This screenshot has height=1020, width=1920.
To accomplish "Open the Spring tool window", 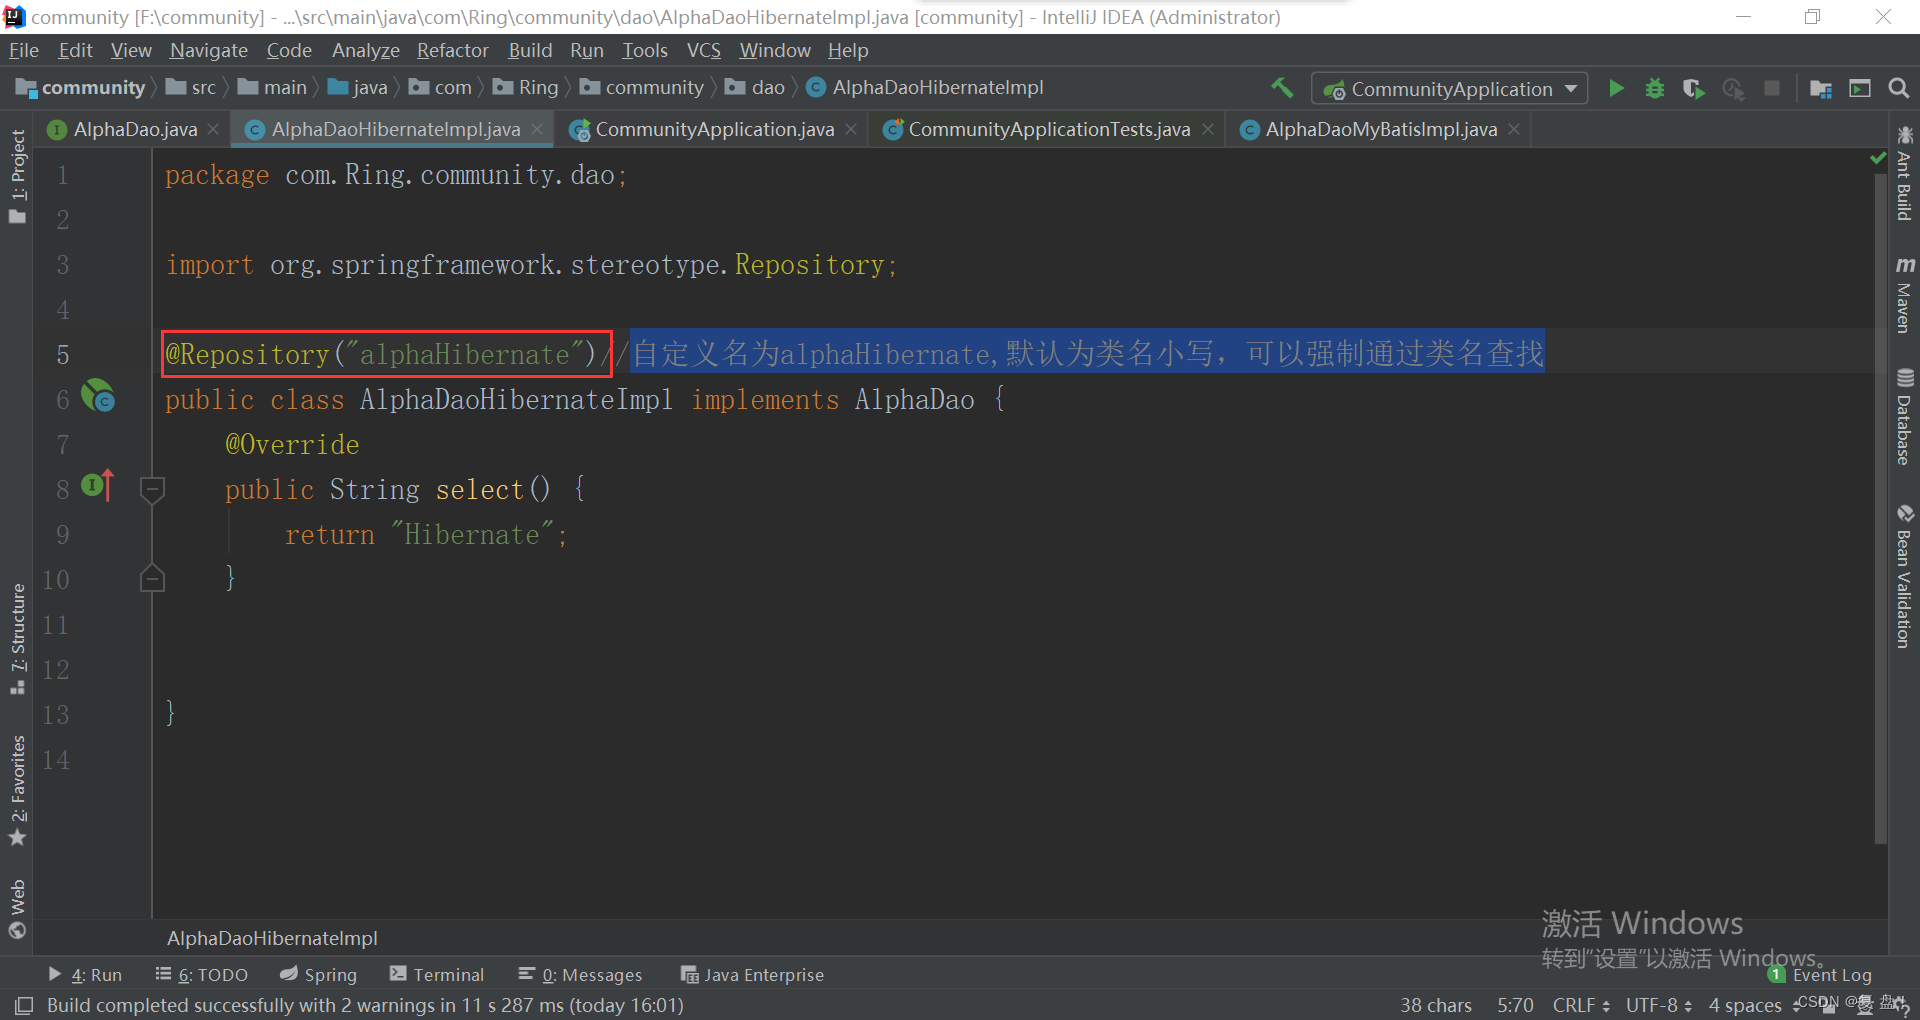I will click(x=318, y=974).
